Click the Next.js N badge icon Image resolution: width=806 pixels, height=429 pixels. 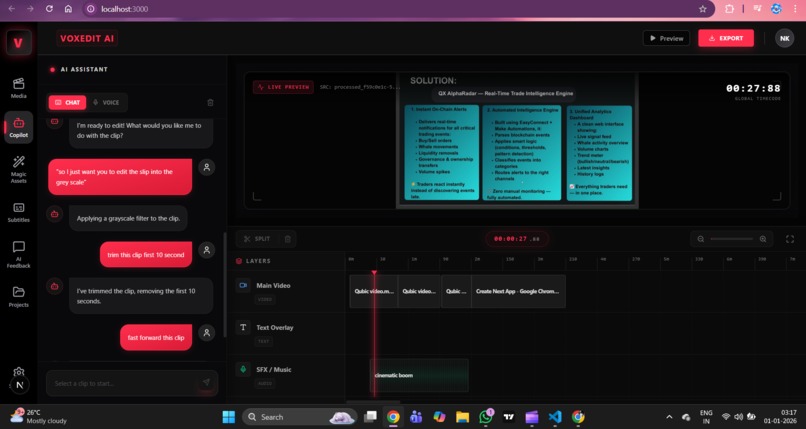[20, 385]
